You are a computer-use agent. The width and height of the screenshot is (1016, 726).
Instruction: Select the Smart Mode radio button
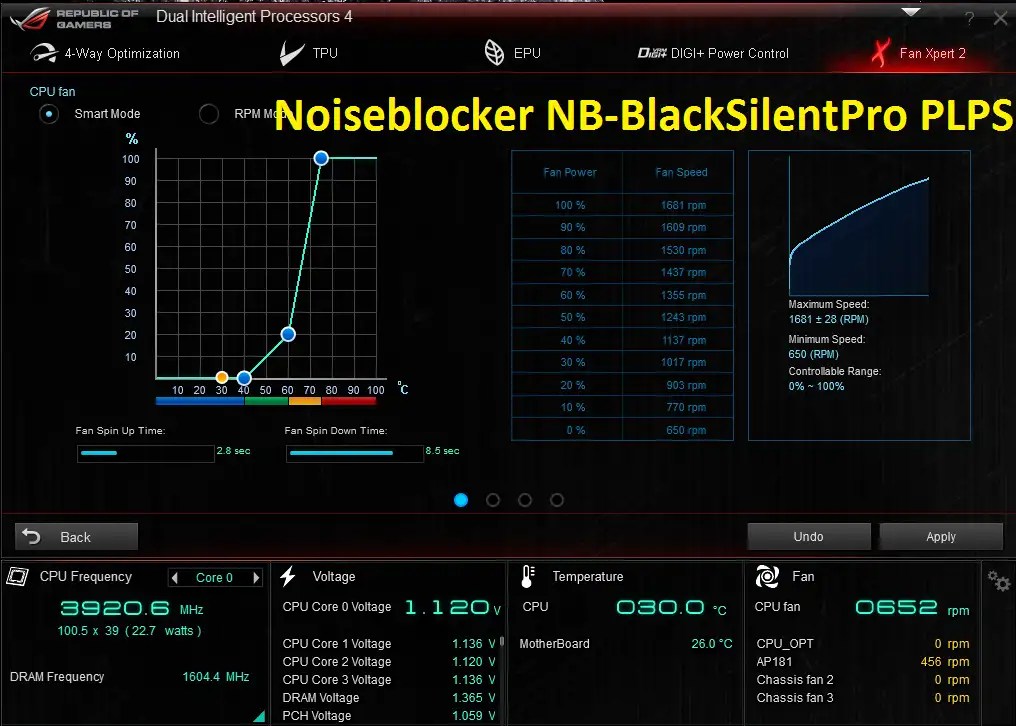click(x=49, y=114)
